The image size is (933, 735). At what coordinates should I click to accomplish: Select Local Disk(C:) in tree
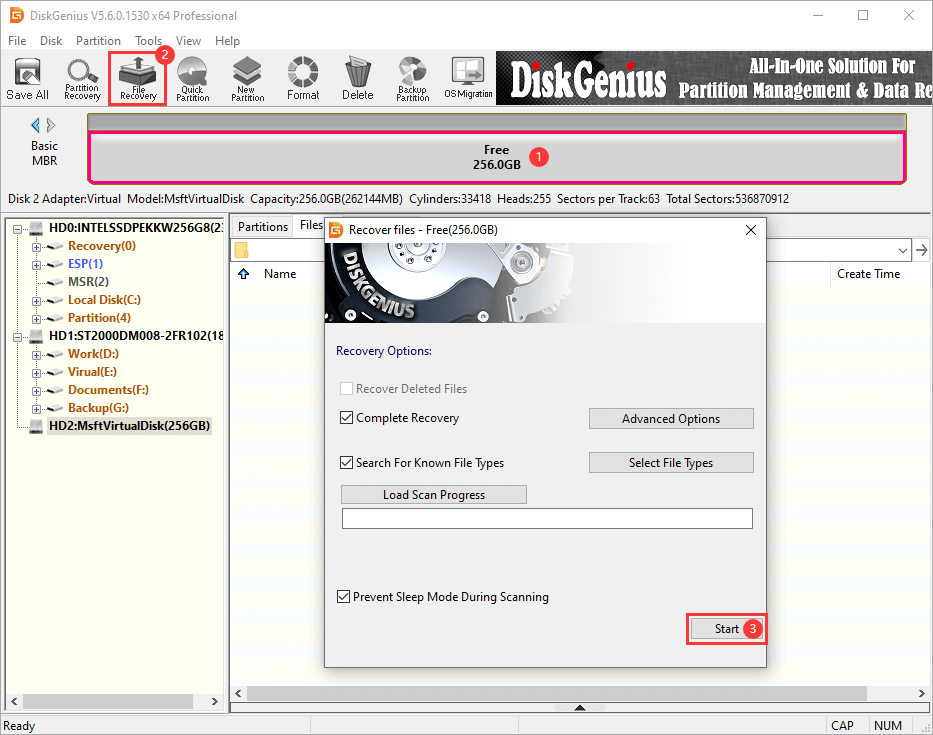[x=104, y=300]
